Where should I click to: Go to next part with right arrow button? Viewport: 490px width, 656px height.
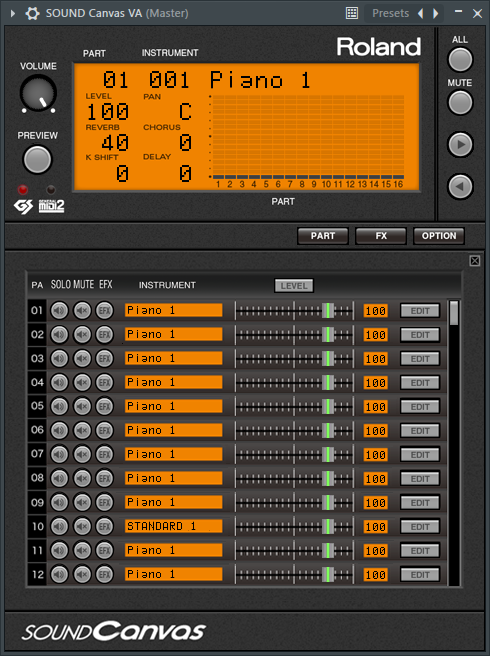(460, 144)
